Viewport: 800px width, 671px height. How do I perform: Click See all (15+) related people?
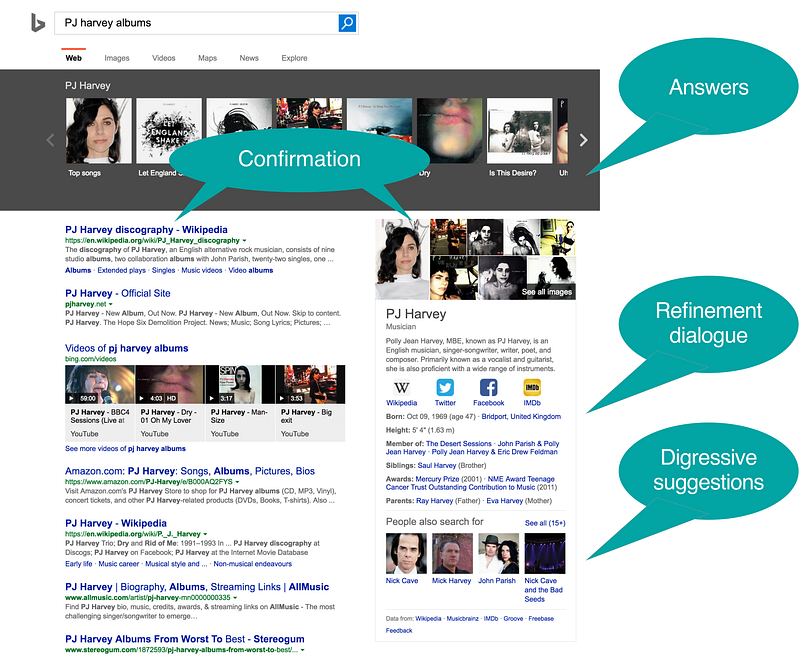coord(545,524)
